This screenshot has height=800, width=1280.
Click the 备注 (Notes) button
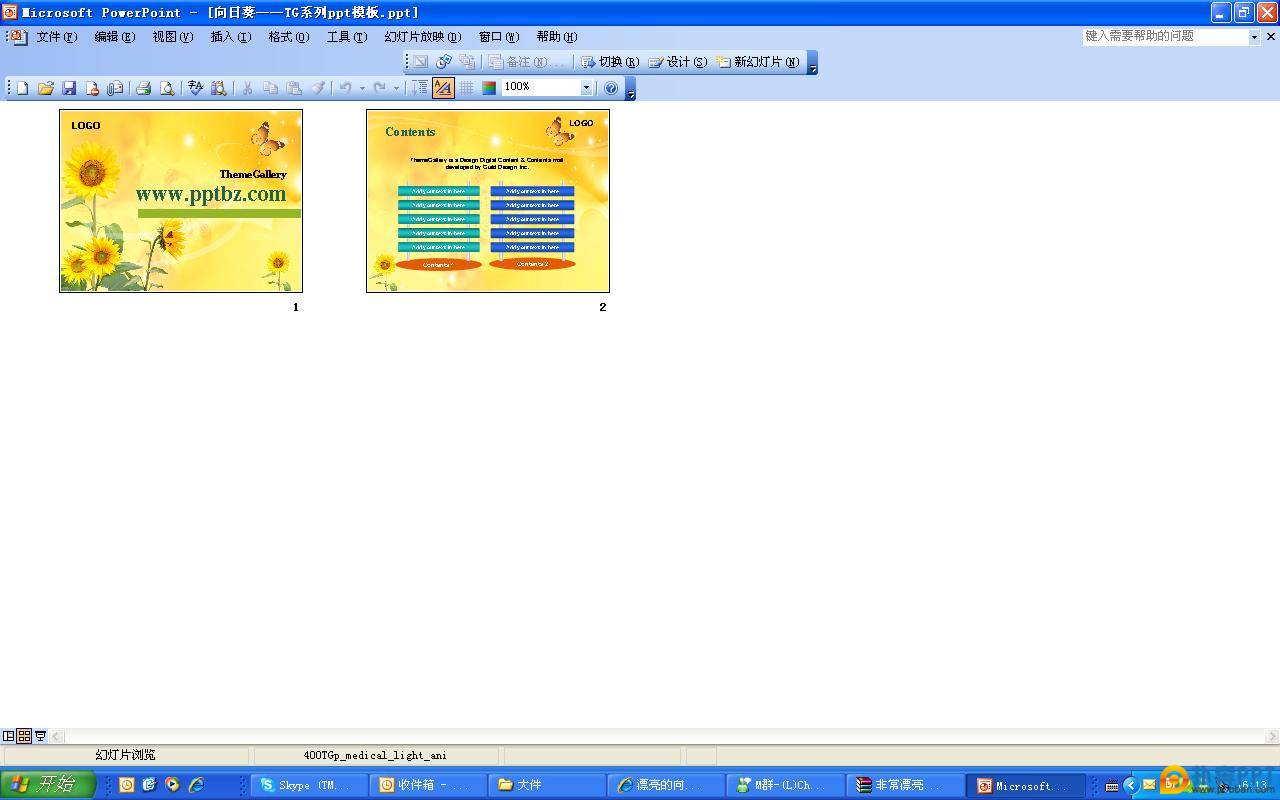coord(525,62)
